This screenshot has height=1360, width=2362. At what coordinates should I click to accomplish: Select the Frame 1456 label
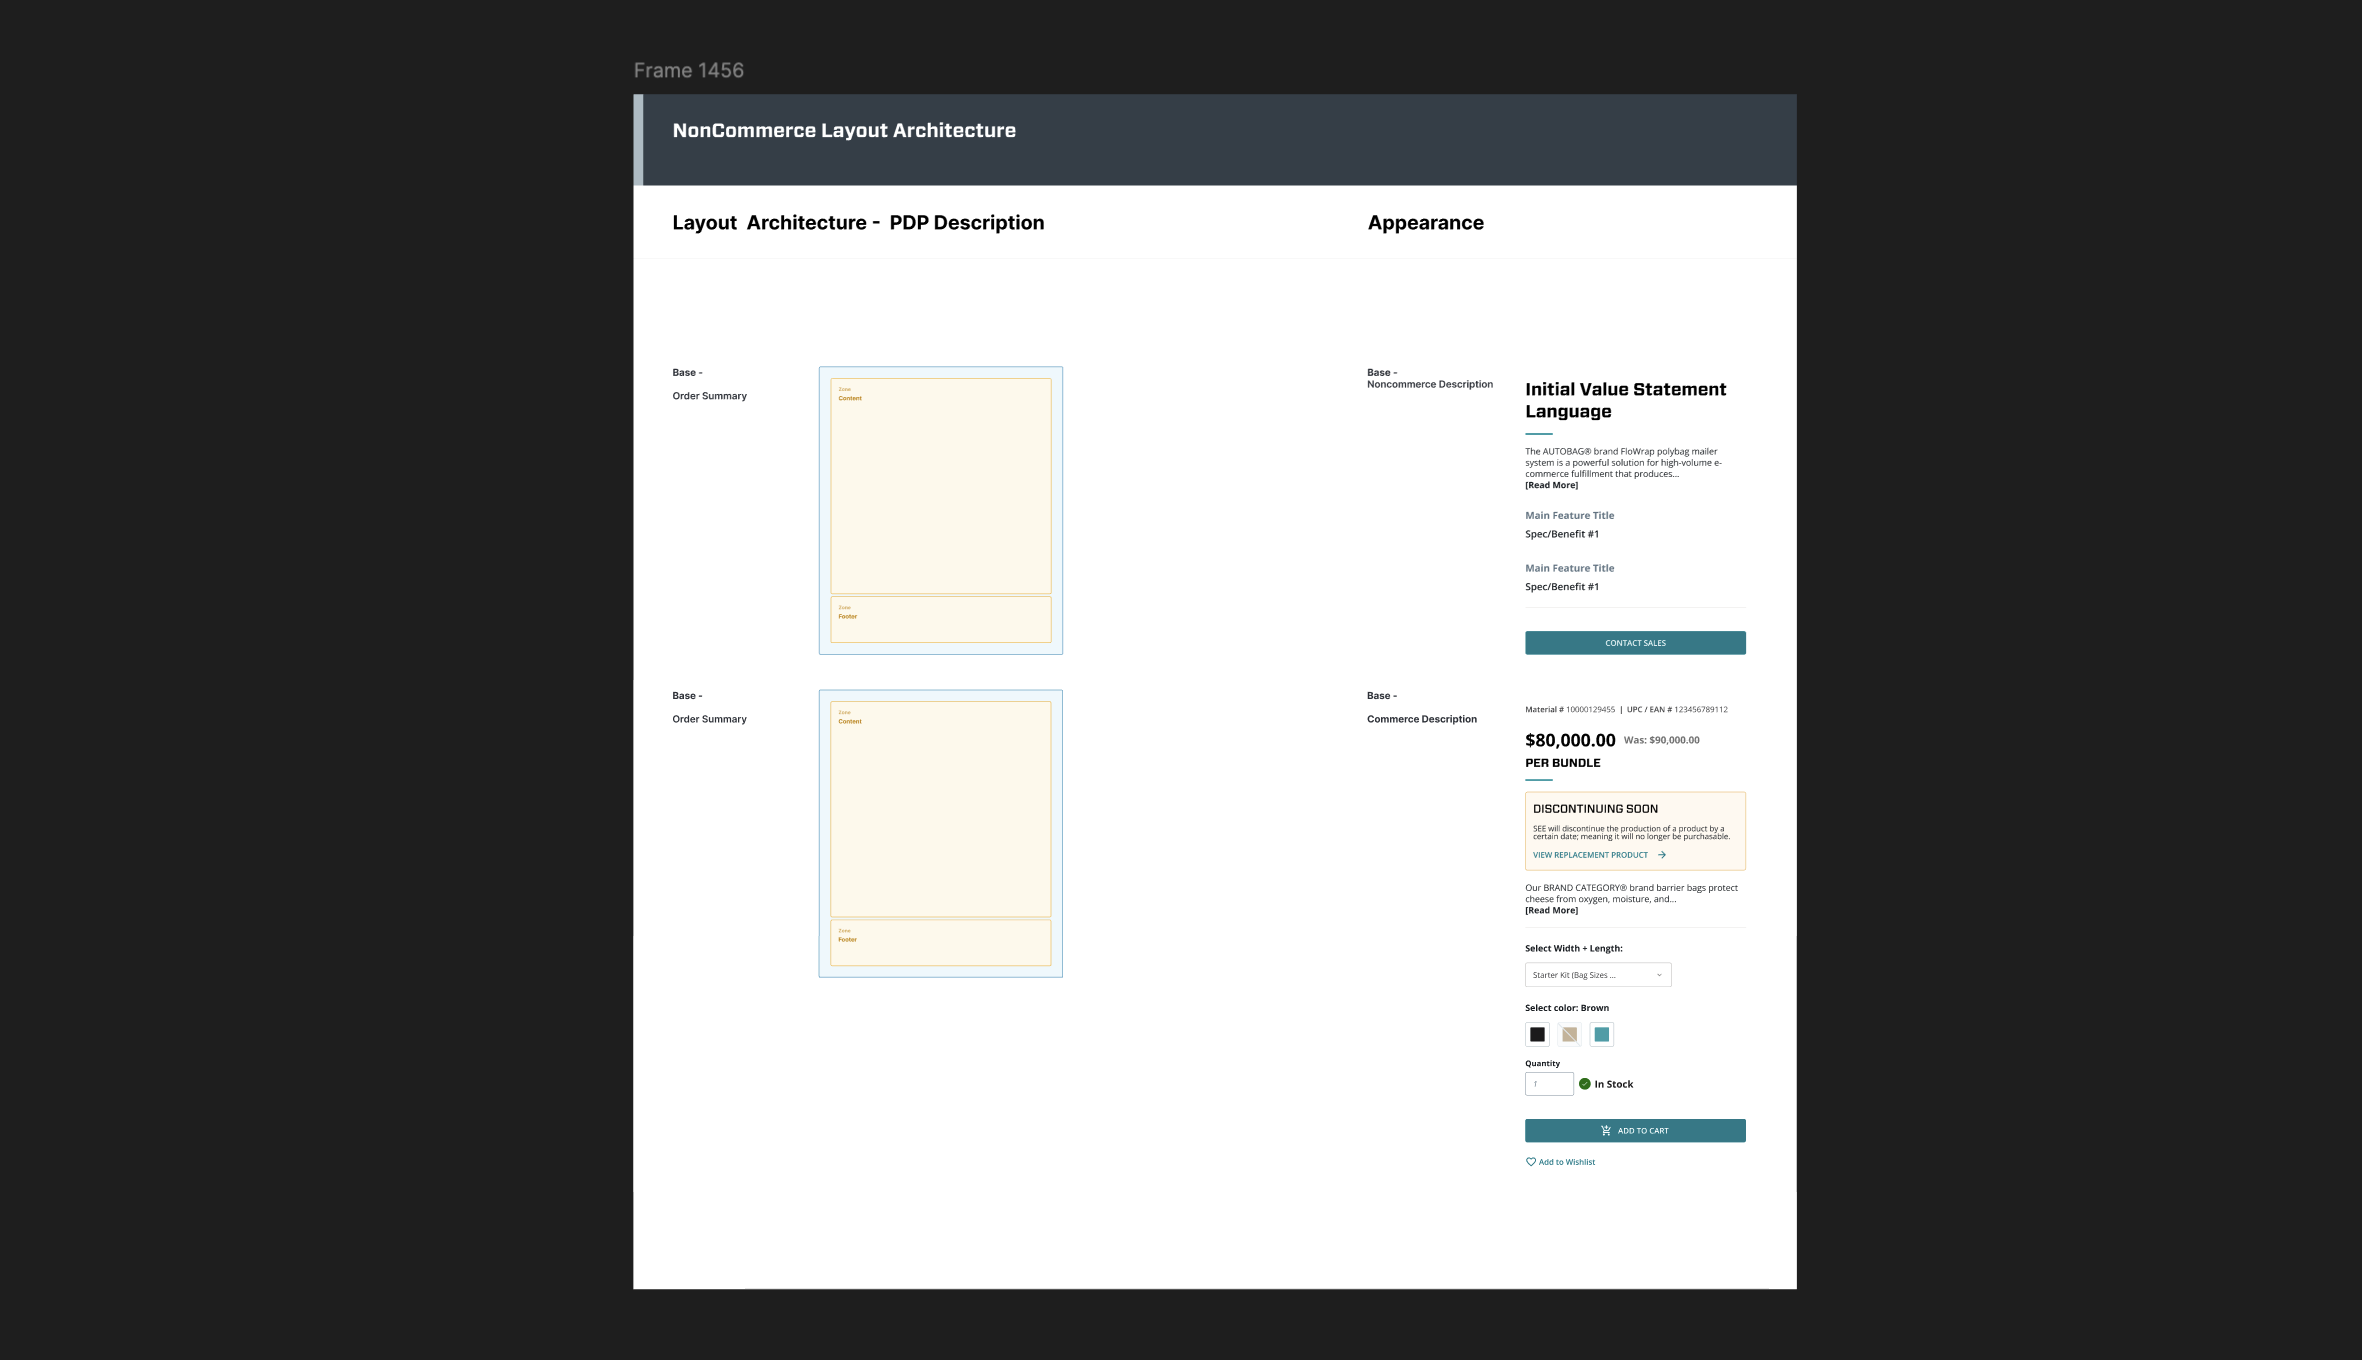[688, 71]
